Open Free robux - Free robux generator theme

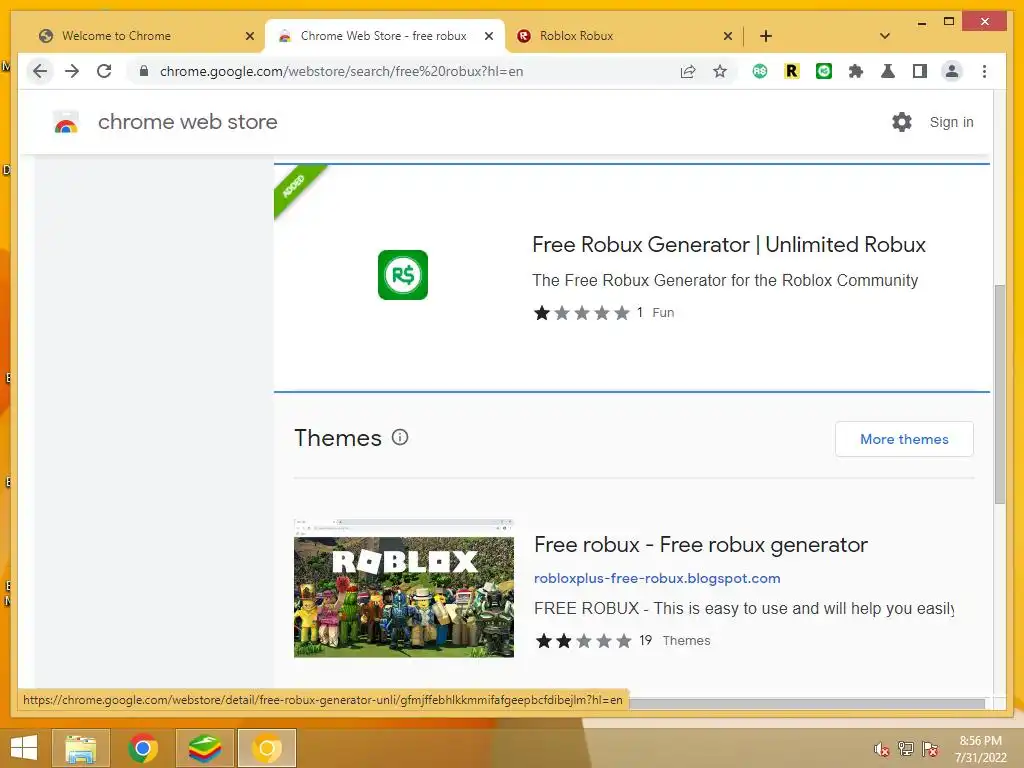coord(701,545)
